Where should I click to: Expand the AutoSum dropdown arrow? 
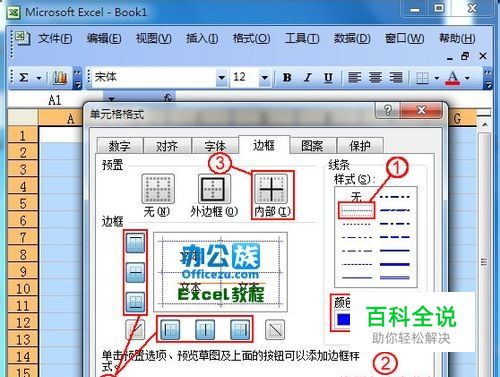click(39, 78)
